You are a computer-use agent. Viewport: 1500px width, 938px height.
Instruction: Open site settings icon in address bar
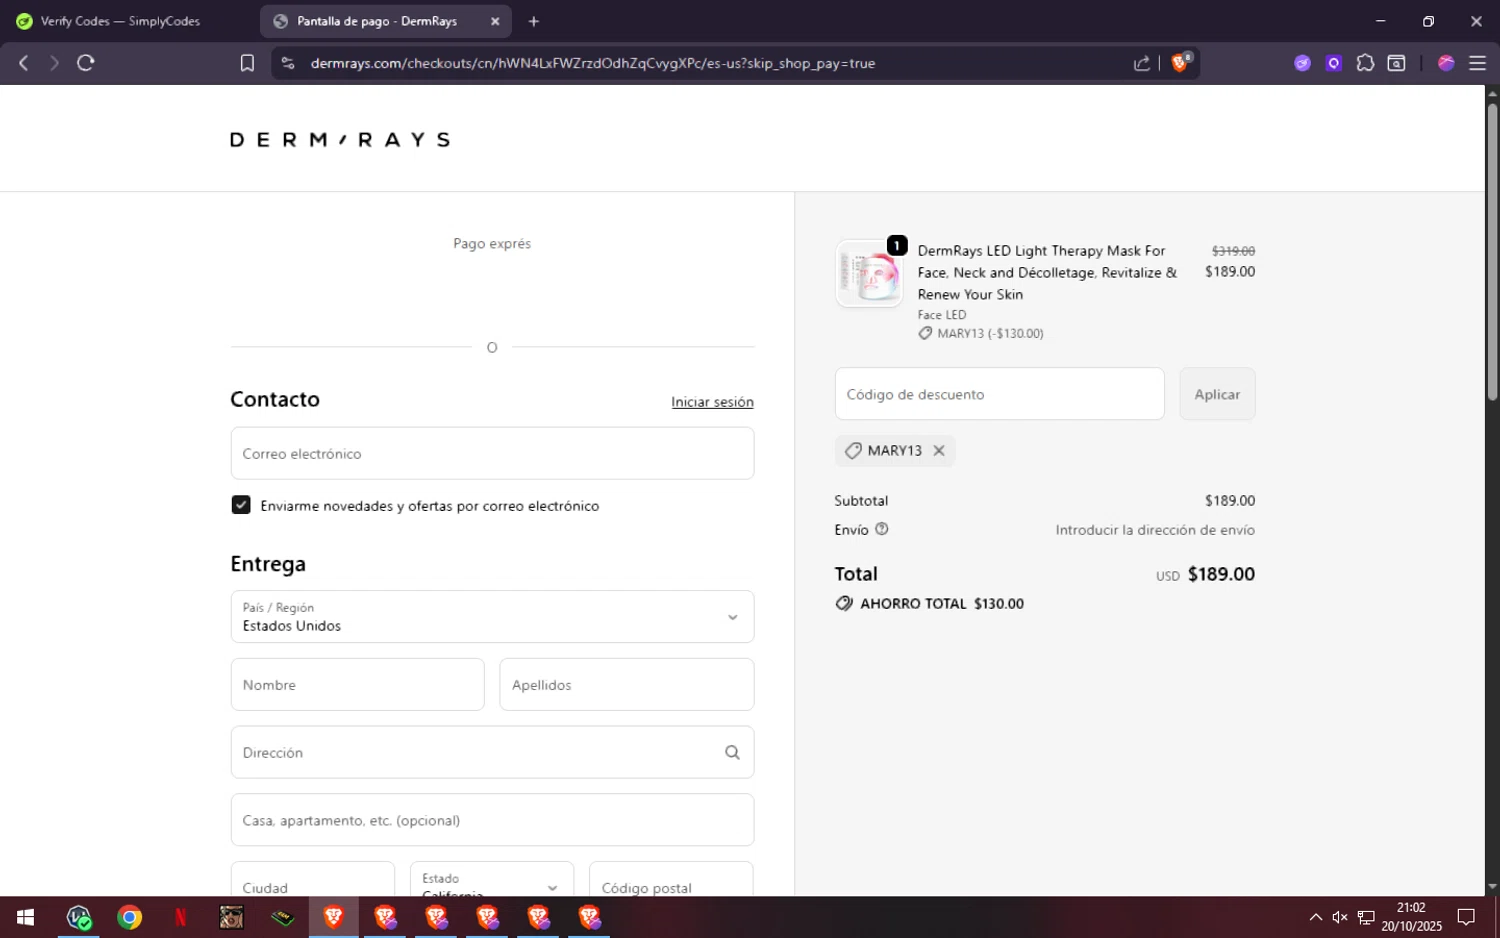click(x=288, y=63)
